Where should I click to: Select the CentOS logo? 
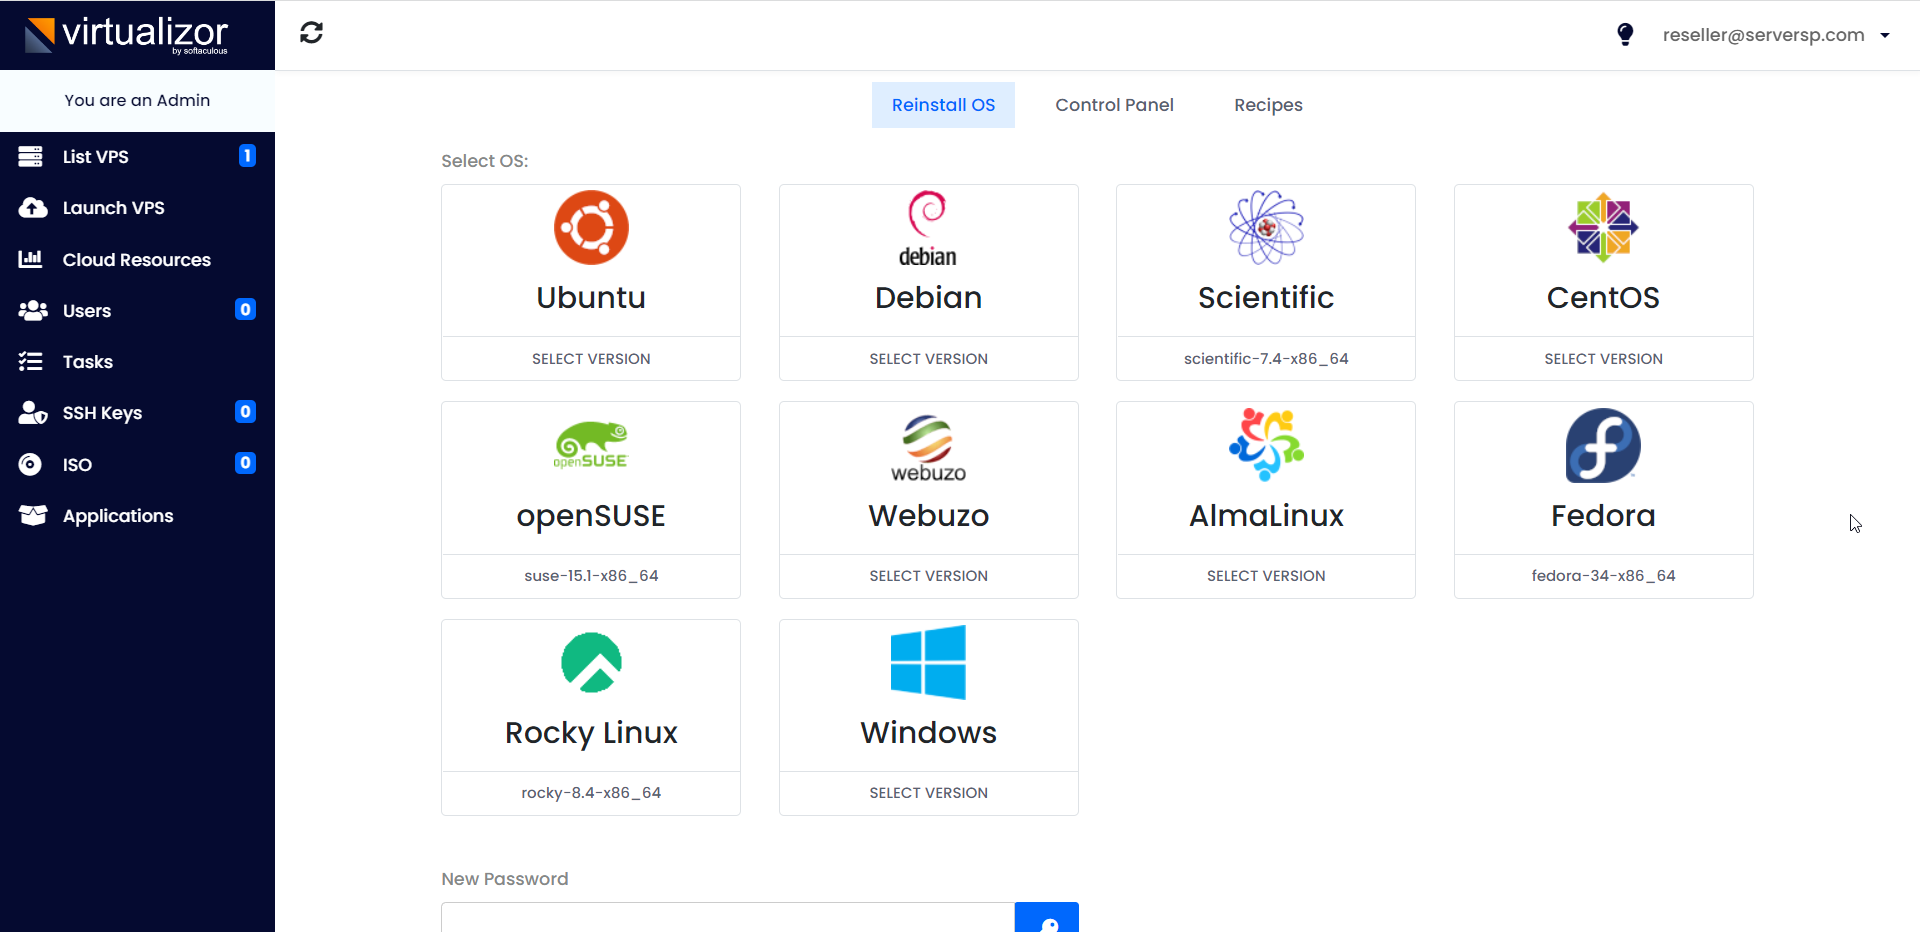1603,227
